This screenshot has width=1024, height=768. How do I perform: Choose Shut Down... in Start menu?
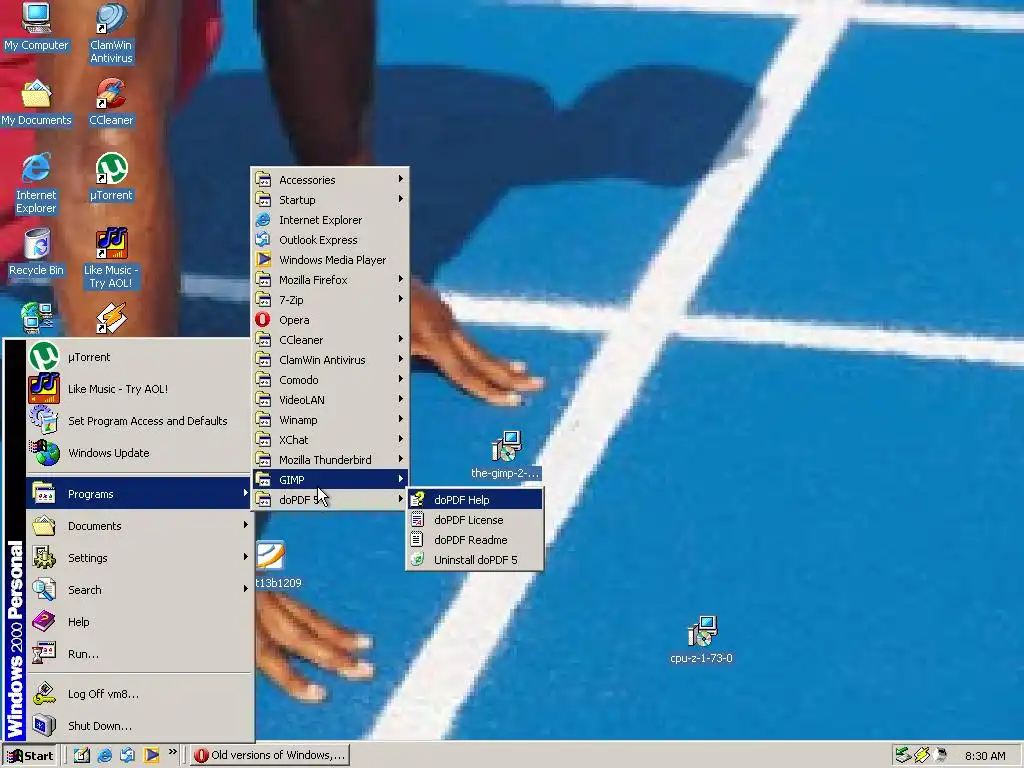click(138, 726)
